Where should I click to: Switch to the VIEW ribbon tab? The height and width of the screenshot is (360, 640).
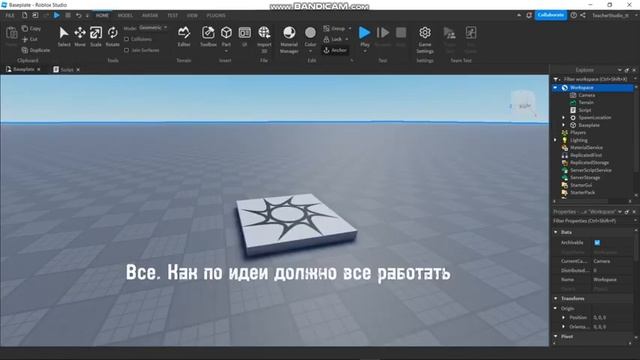pos(192,16)
